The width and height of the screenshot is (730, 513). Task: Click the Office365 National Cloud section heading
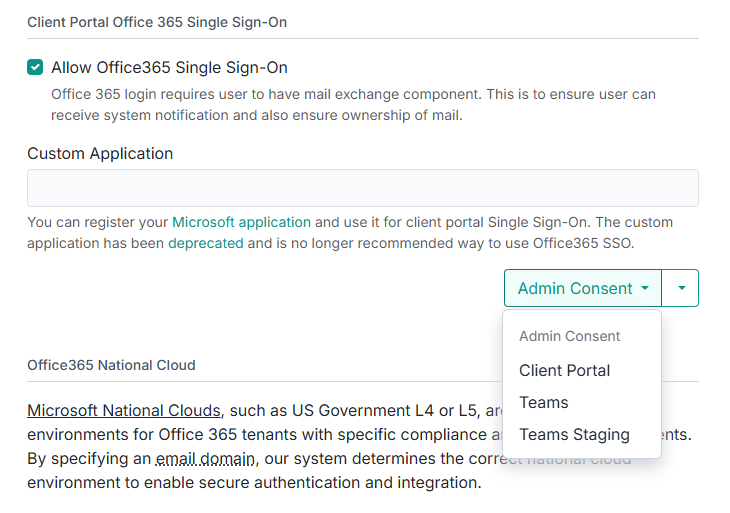click(x=111, y=365)
